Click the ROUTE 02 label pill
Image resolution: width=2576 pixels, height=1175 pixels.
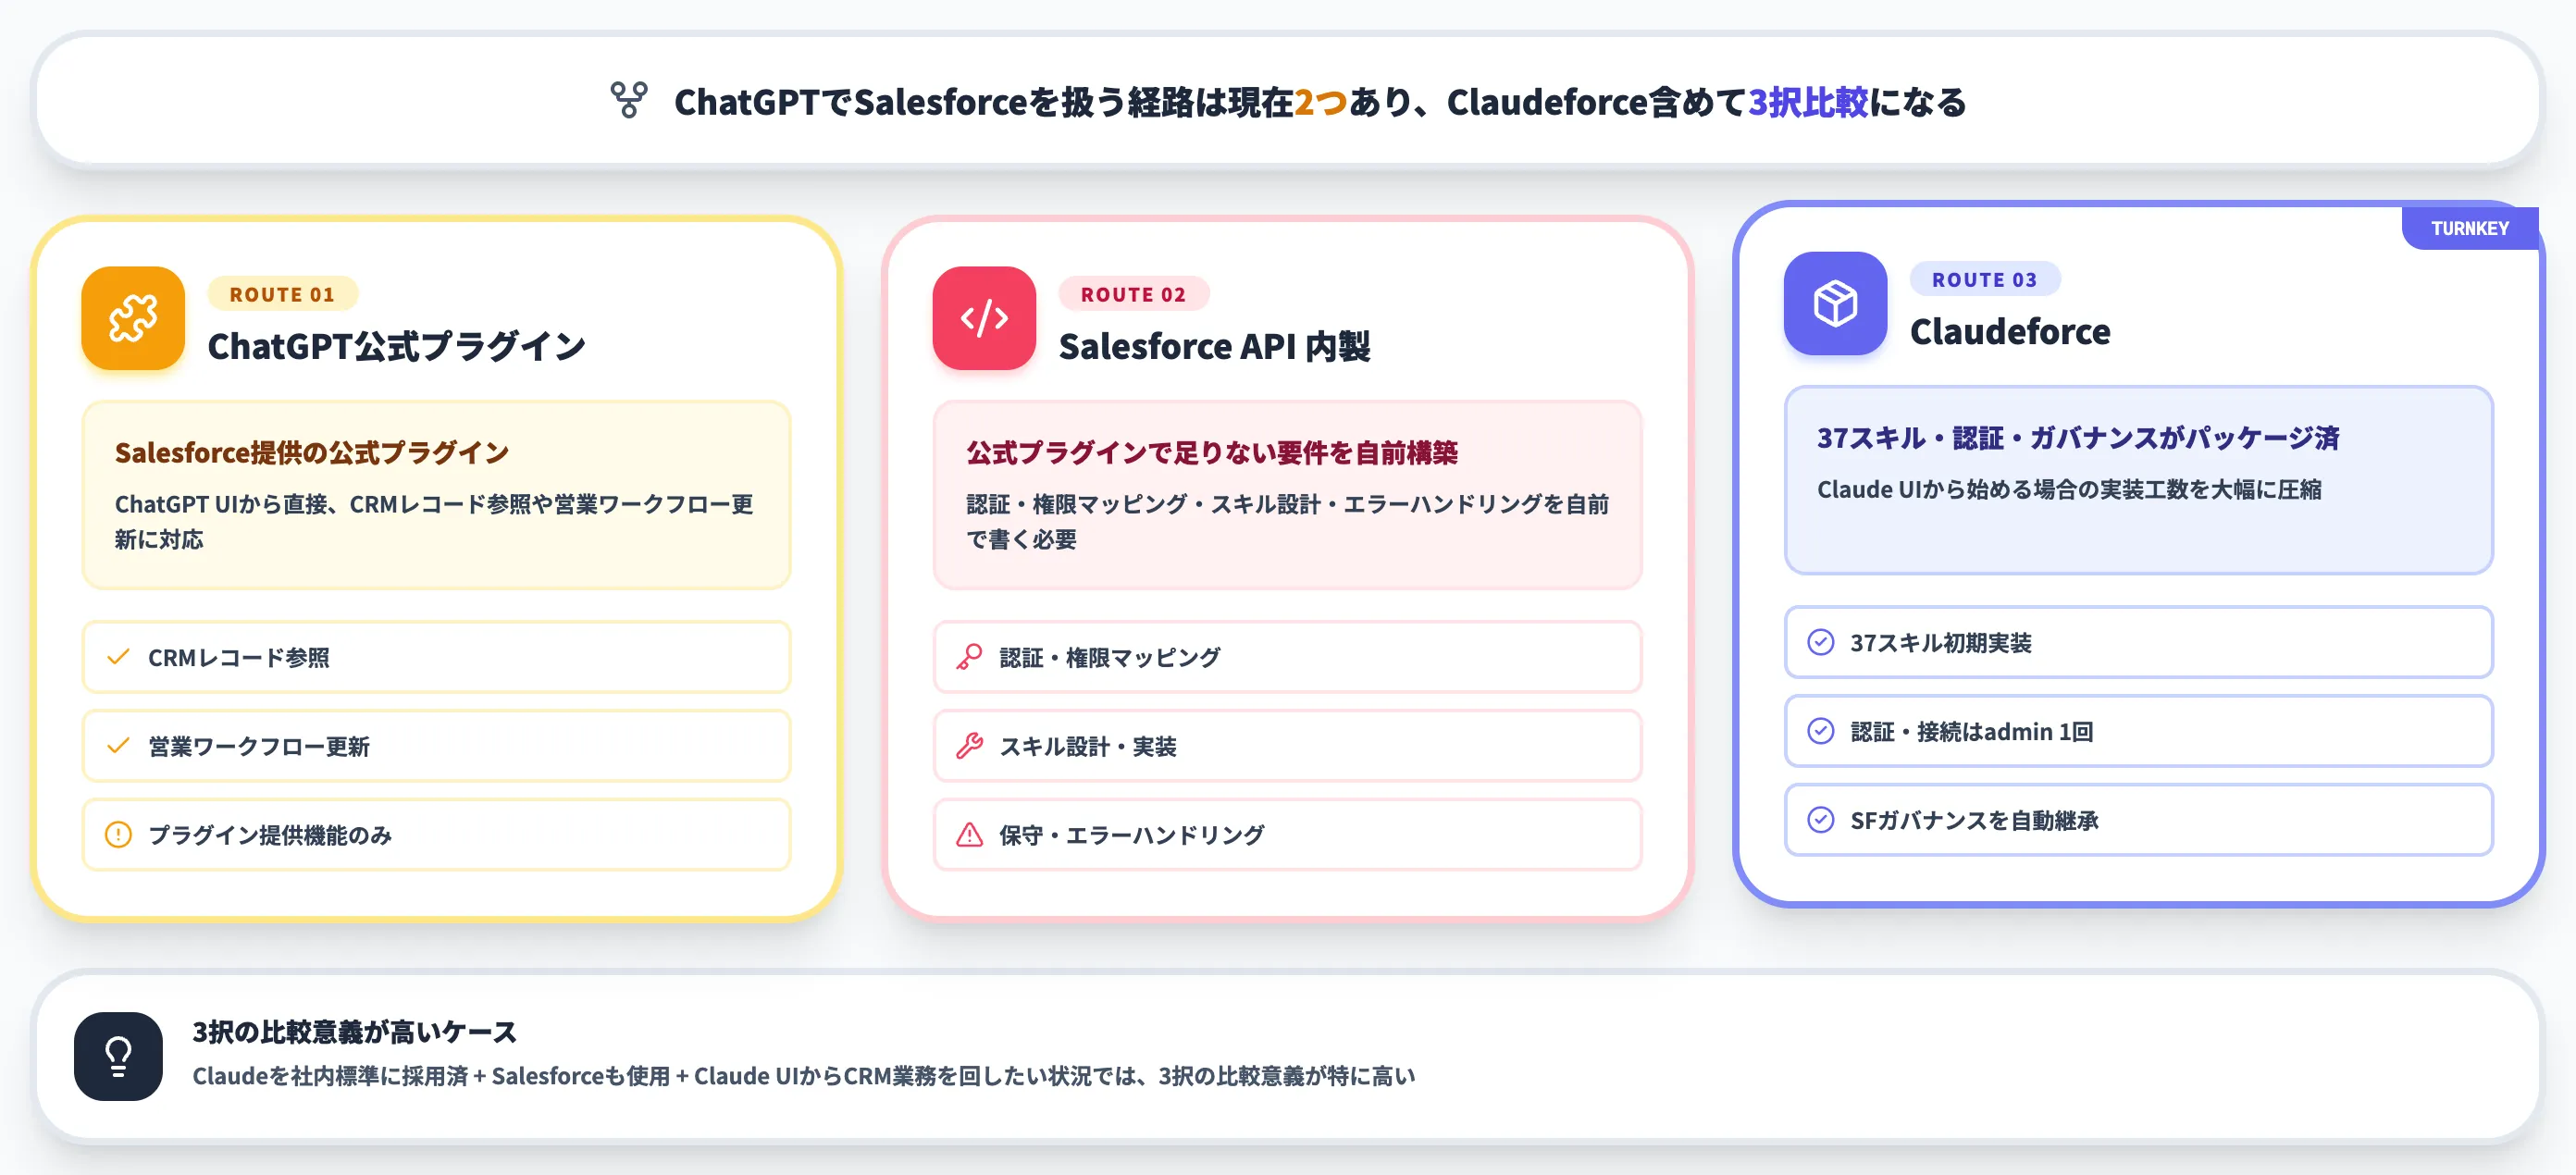click(x=1133, y=294)
